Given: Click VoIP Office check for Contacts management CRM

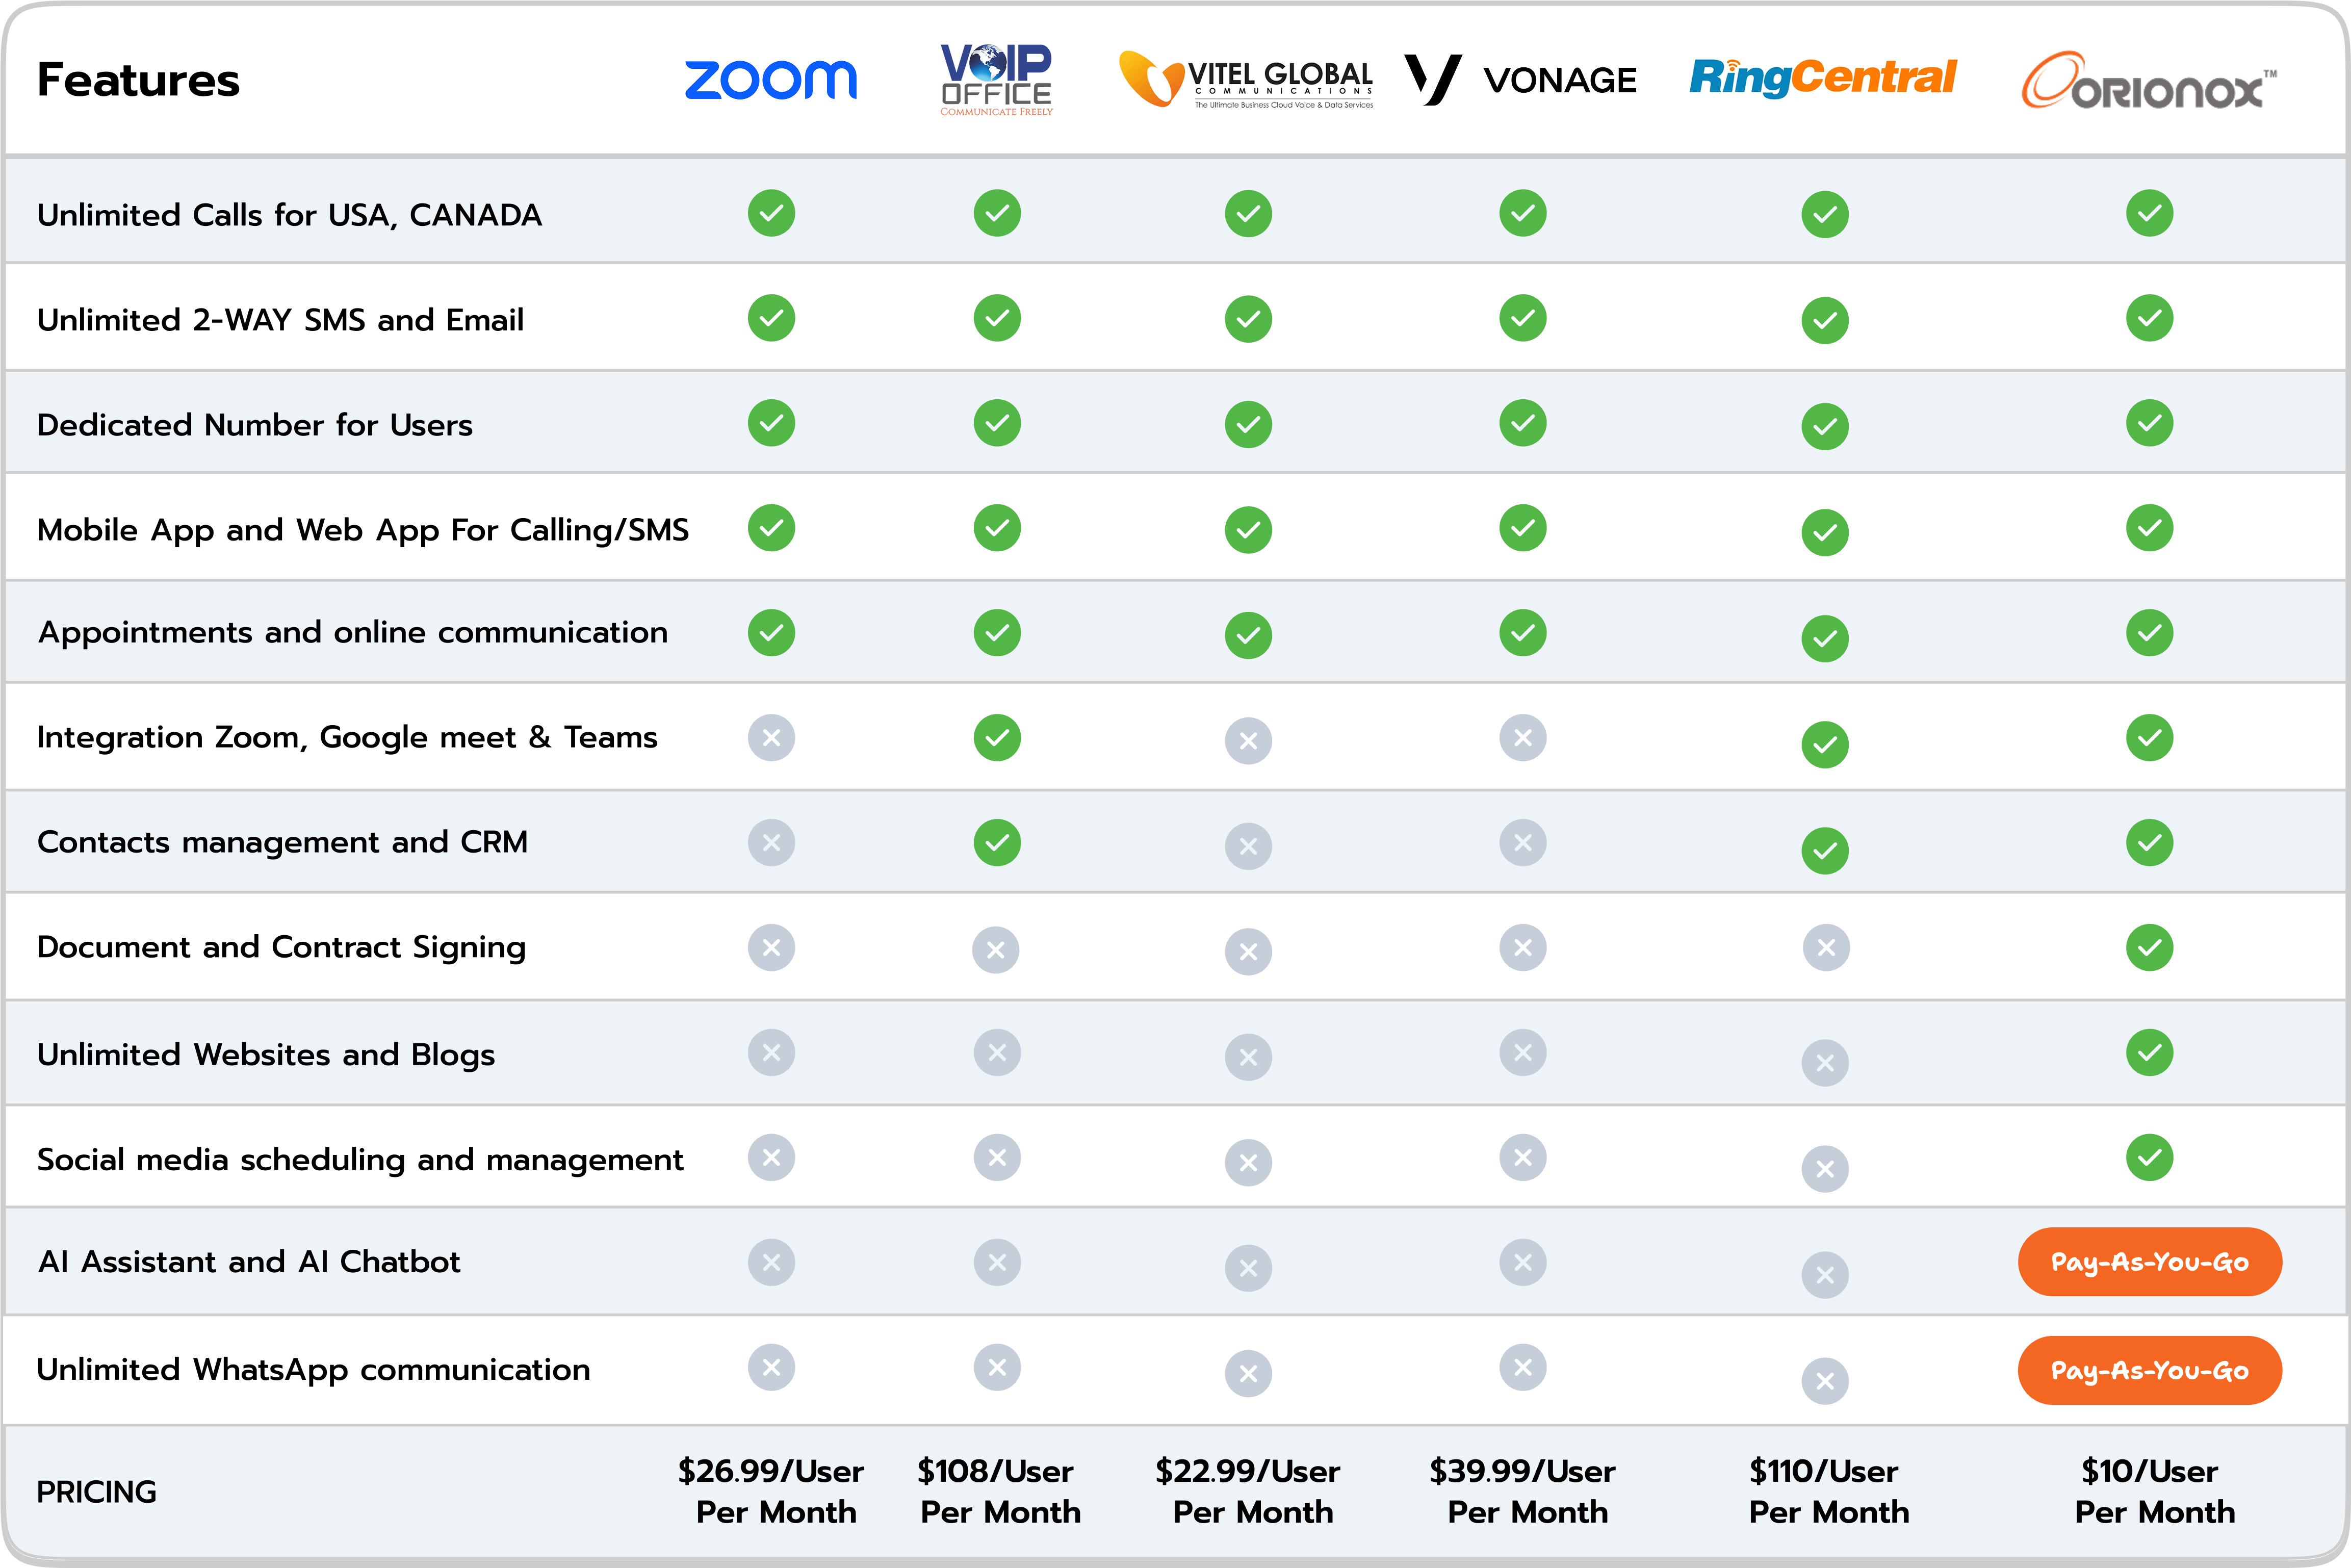Looking at the screenshot, I should click(997, 843).
